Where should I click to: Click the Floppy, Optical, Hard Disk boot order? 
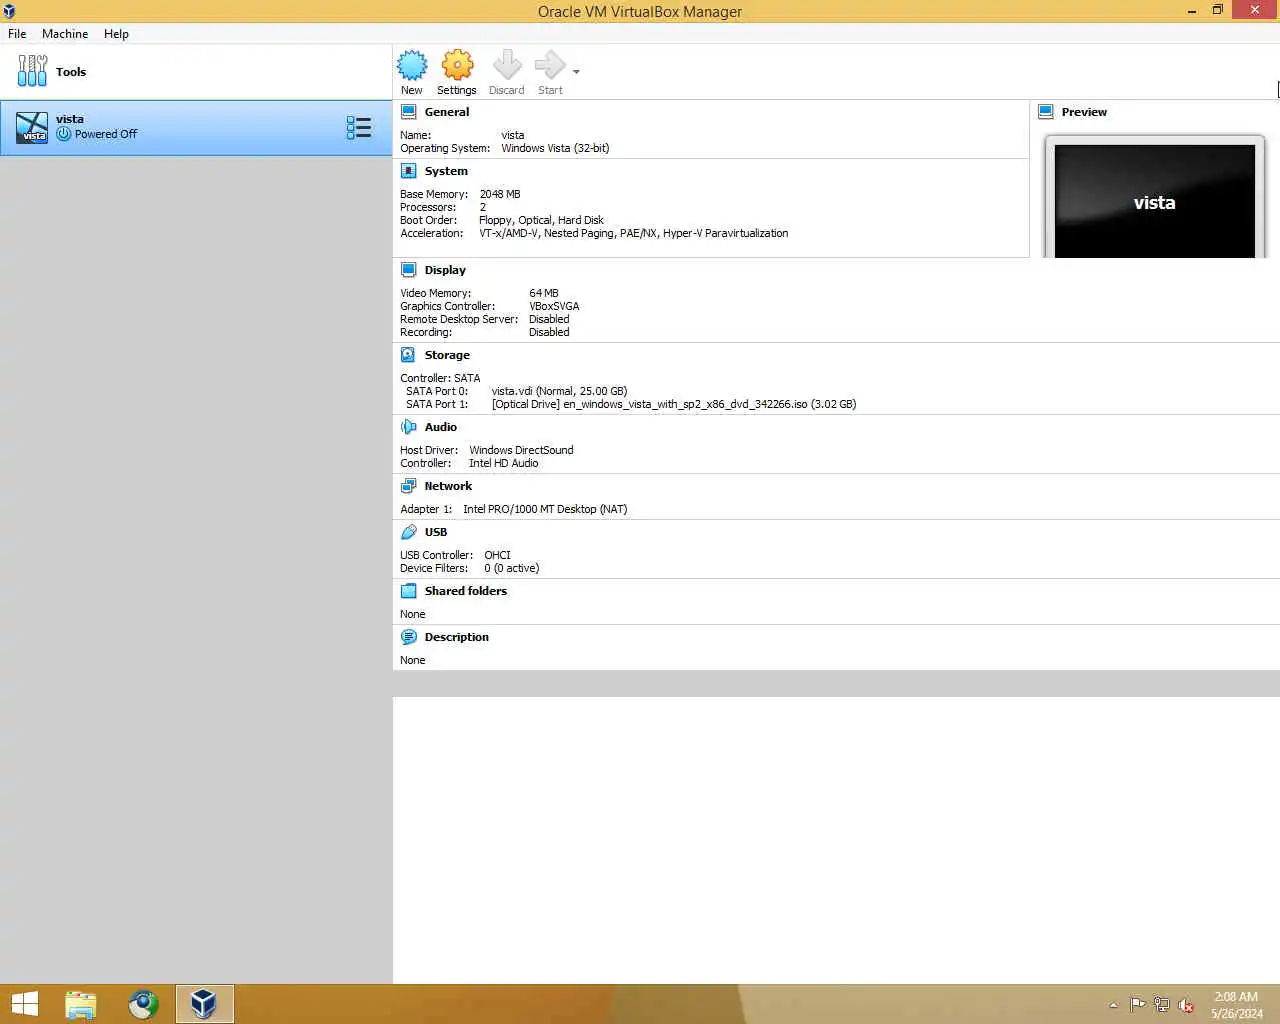click(541, 220)
